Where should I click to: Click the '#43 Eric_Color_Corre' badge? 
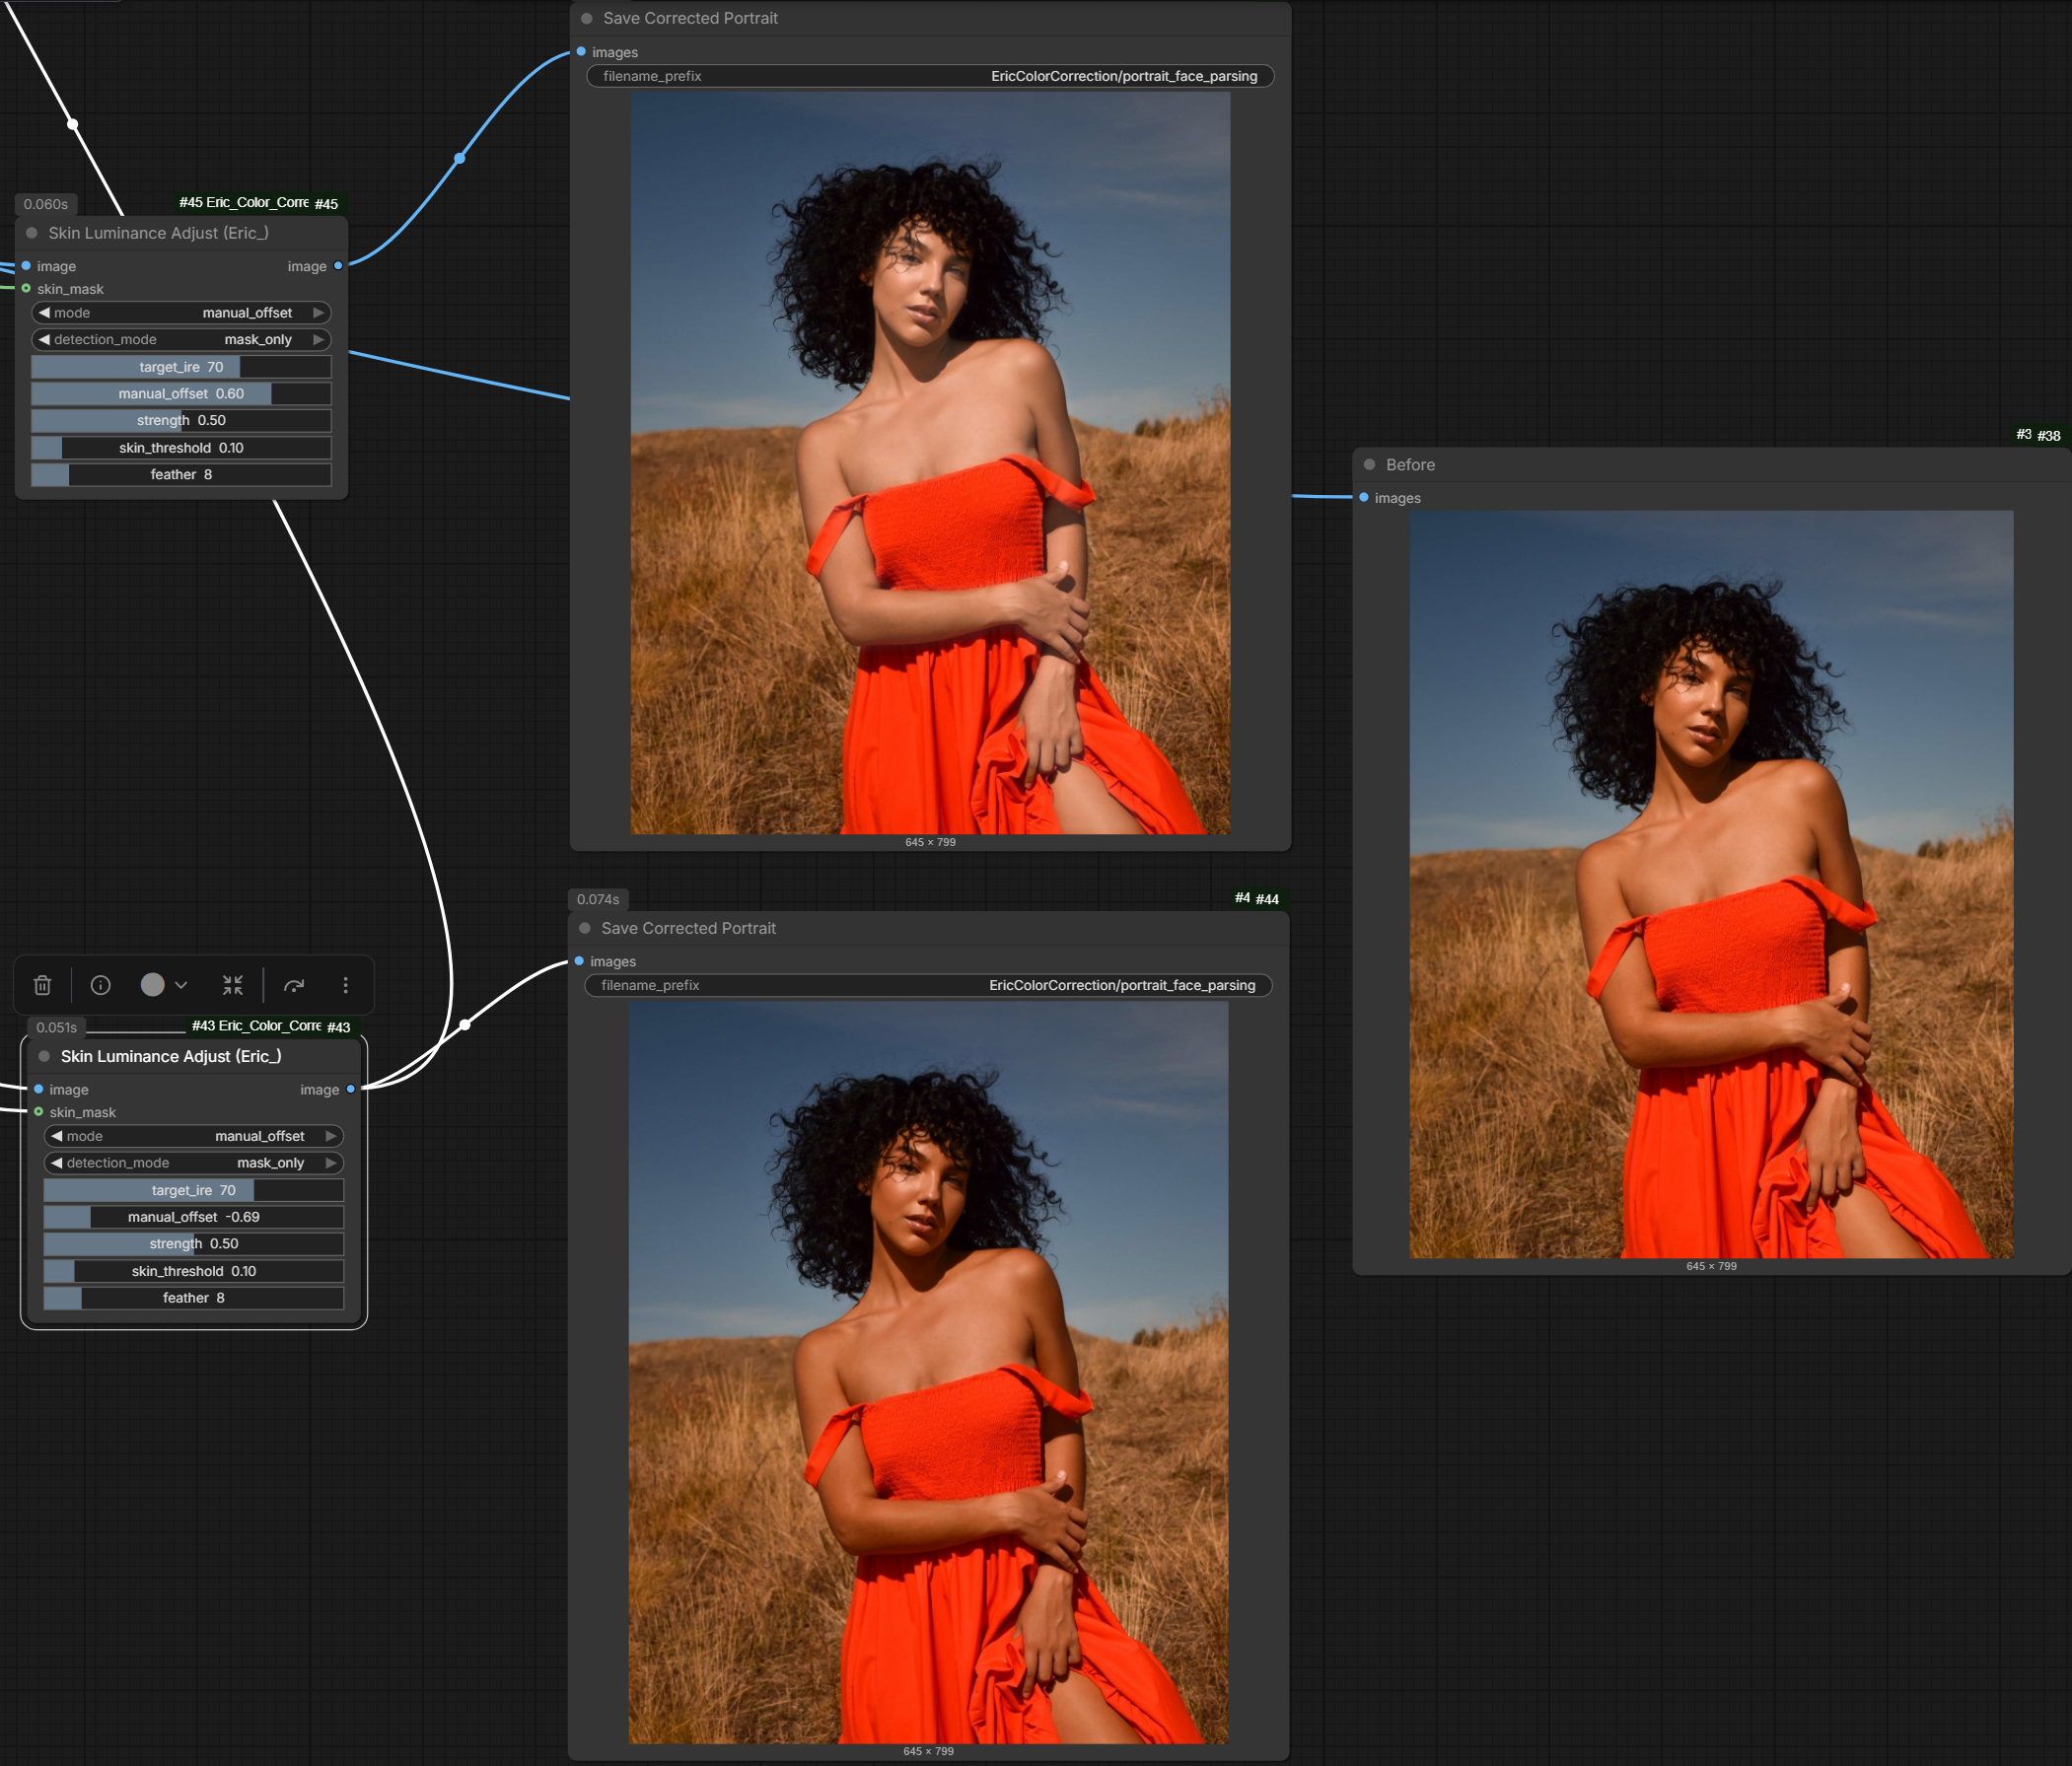pos(257,1026)
